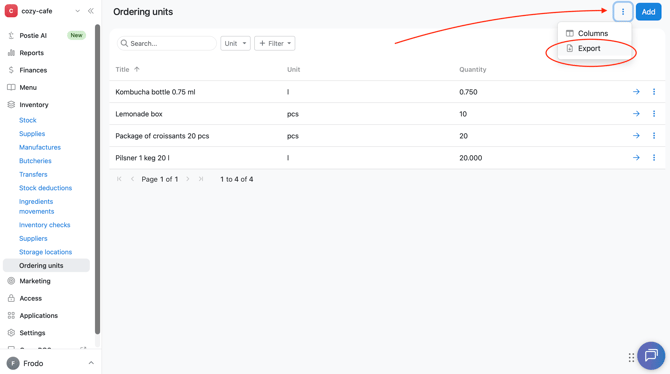Viewport: 670px width, 374px height.
Task: Go to next page pagination arrow
Action: tap(188, 179)
